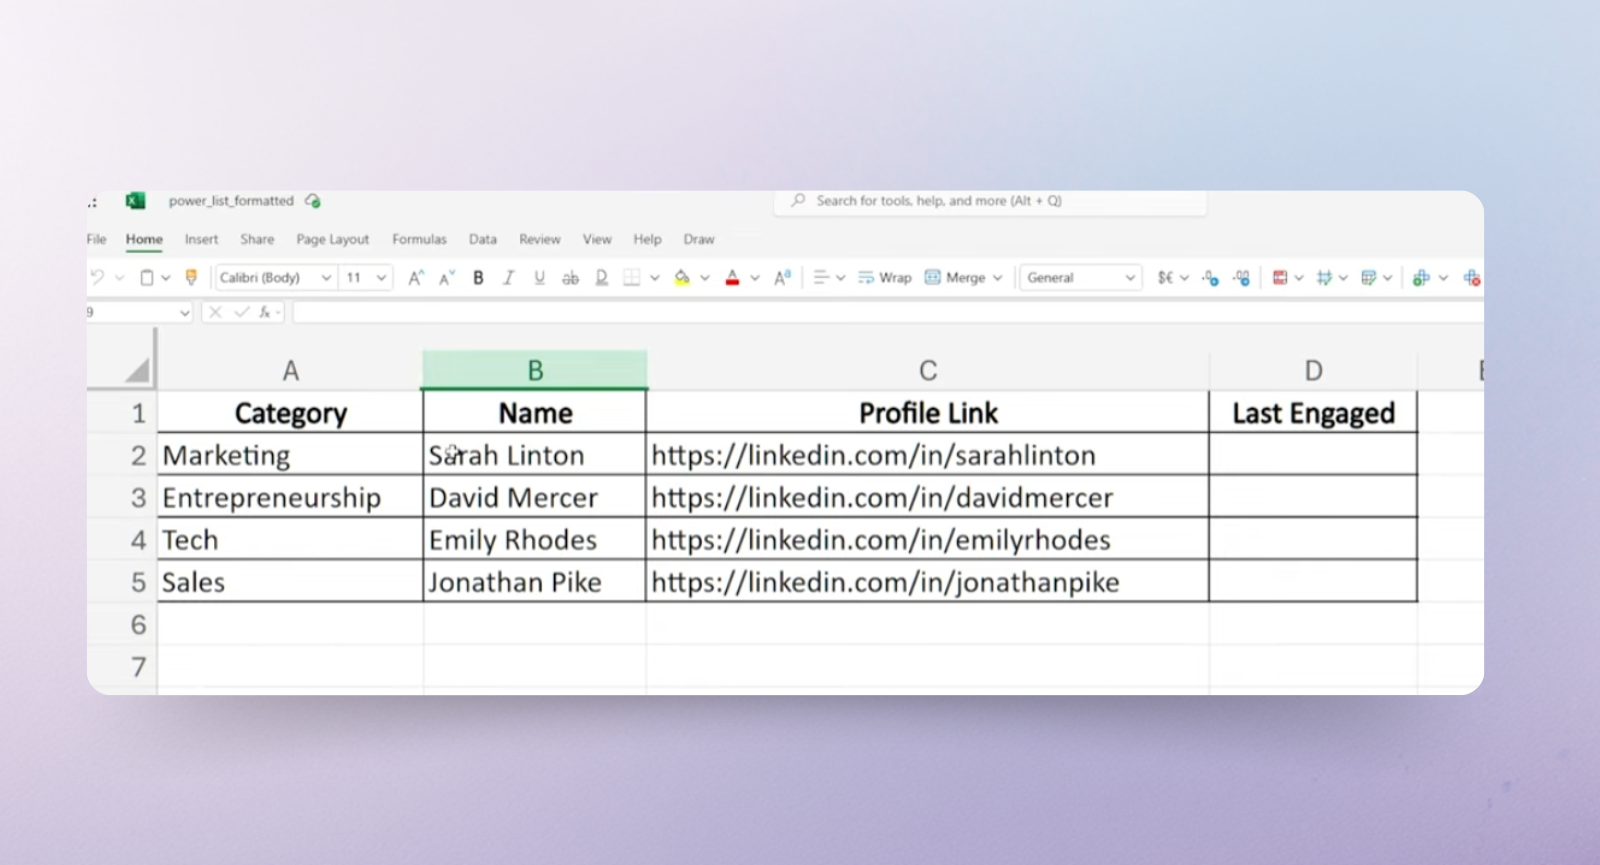Viewport: 1600px width, 865px height.
Task: Click the Decrease Decimal icon
Action: pyautogui.click(x=1241, y=277)
